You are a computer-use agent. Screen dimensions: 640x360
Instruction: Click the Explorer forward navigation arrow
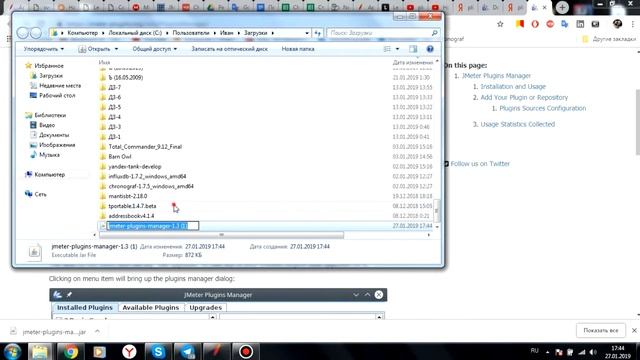click(x=36, y=33)
